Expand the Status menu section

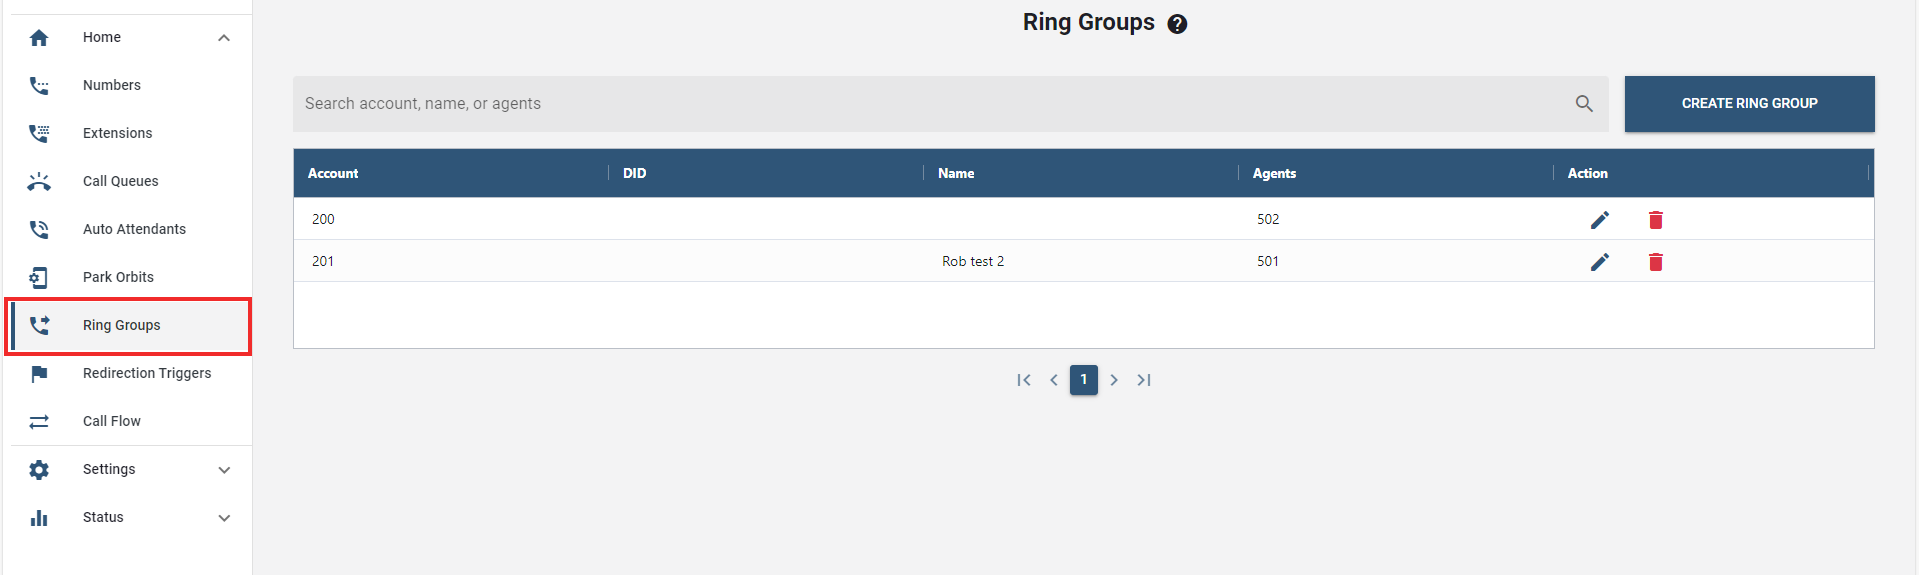[x=224, y=518]
